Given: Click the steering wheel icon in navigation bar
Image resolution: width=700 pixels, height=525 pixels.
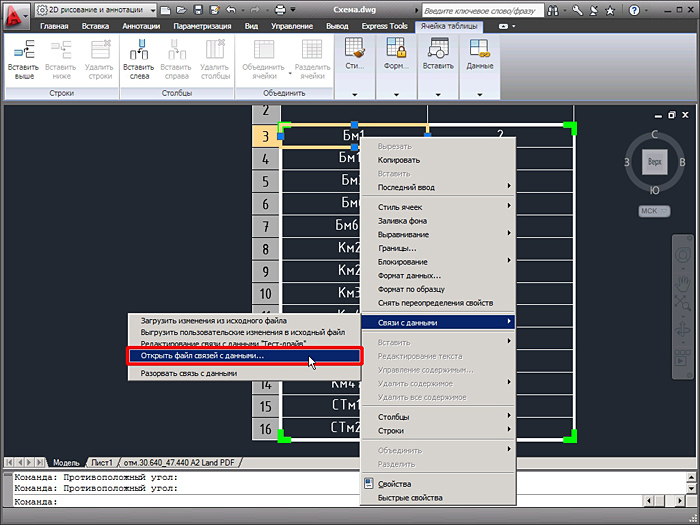Looking at the screenshot, I should 683,255.
